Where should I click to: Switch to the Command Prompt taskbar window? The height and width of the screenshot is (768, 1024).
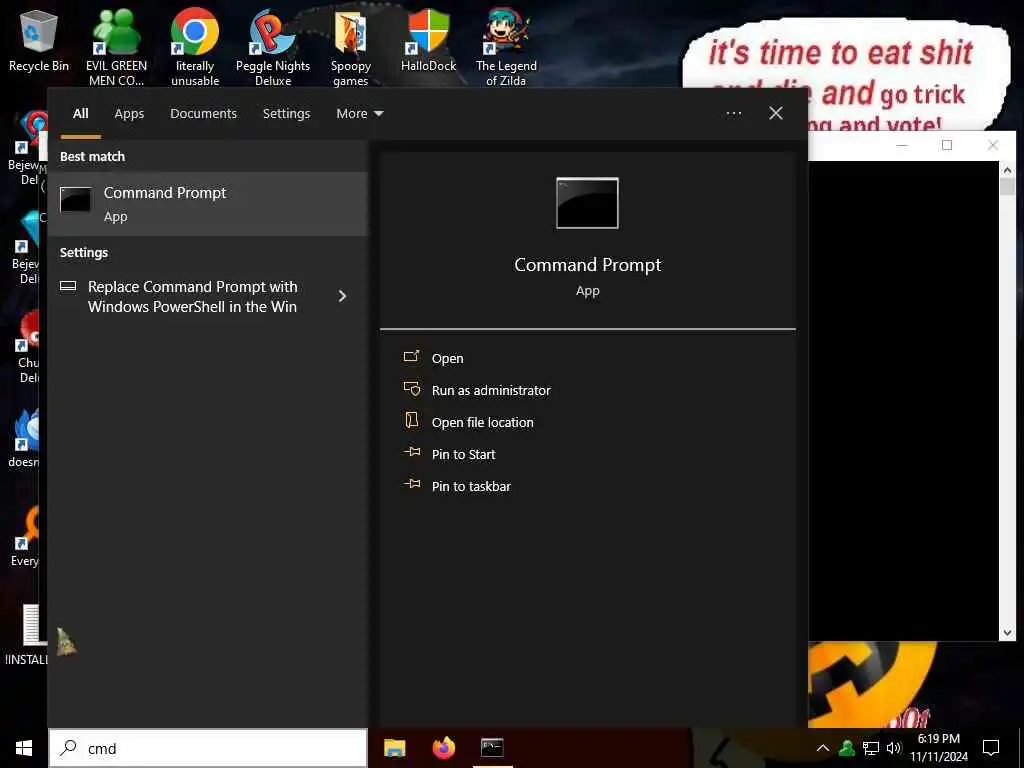point(492,748)
